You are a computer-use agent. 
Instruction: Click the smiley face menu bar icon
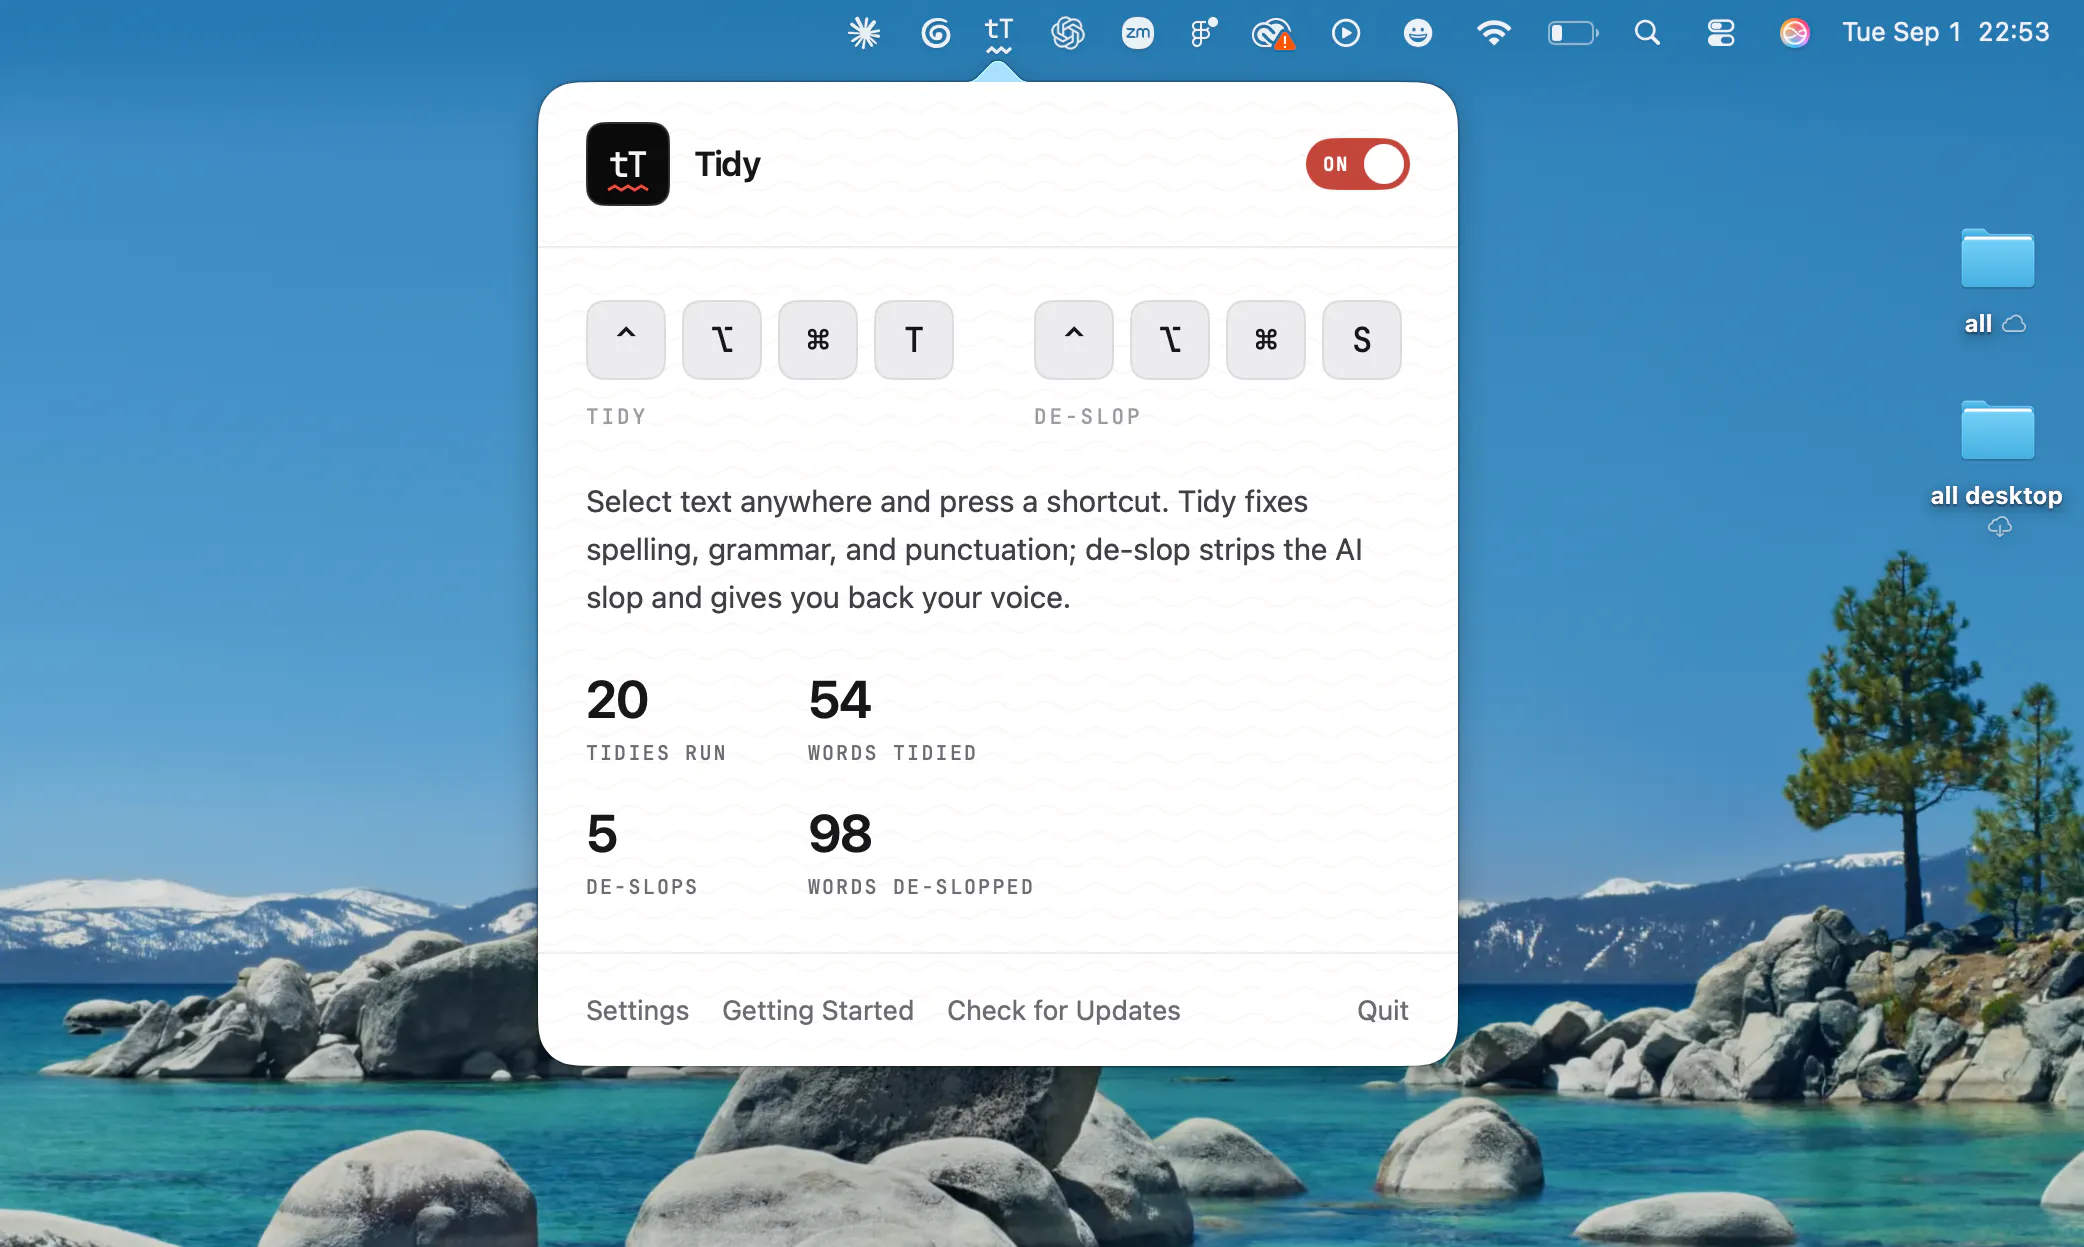coord(1418,33)
